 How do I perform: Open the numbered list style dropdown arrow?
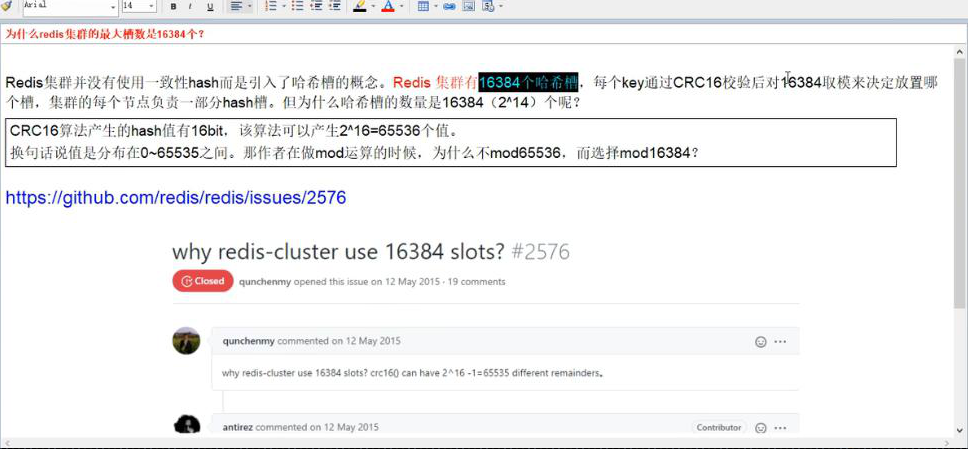[283, 6]
